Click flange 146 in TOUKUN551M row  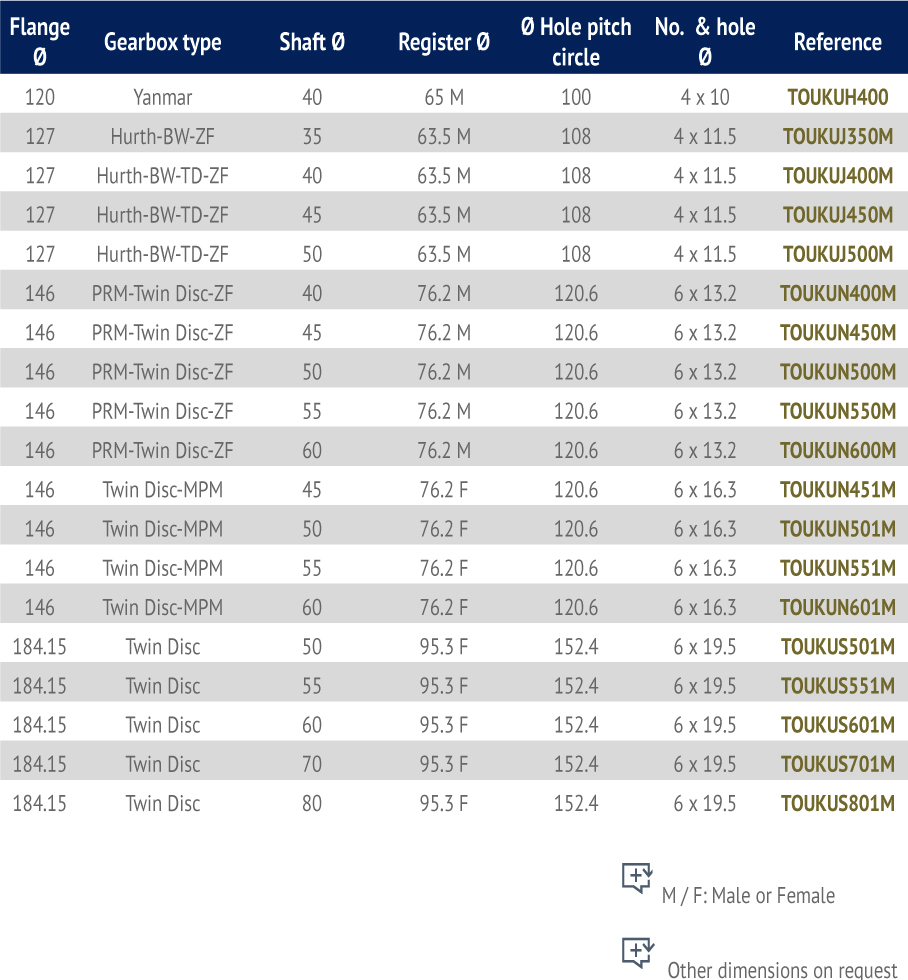click(39, 568)
